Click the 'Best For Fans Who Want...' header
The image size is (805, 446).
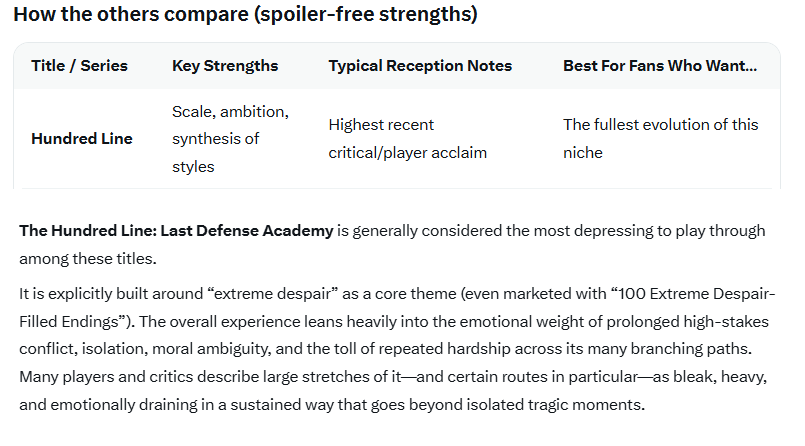coord(660,66)
